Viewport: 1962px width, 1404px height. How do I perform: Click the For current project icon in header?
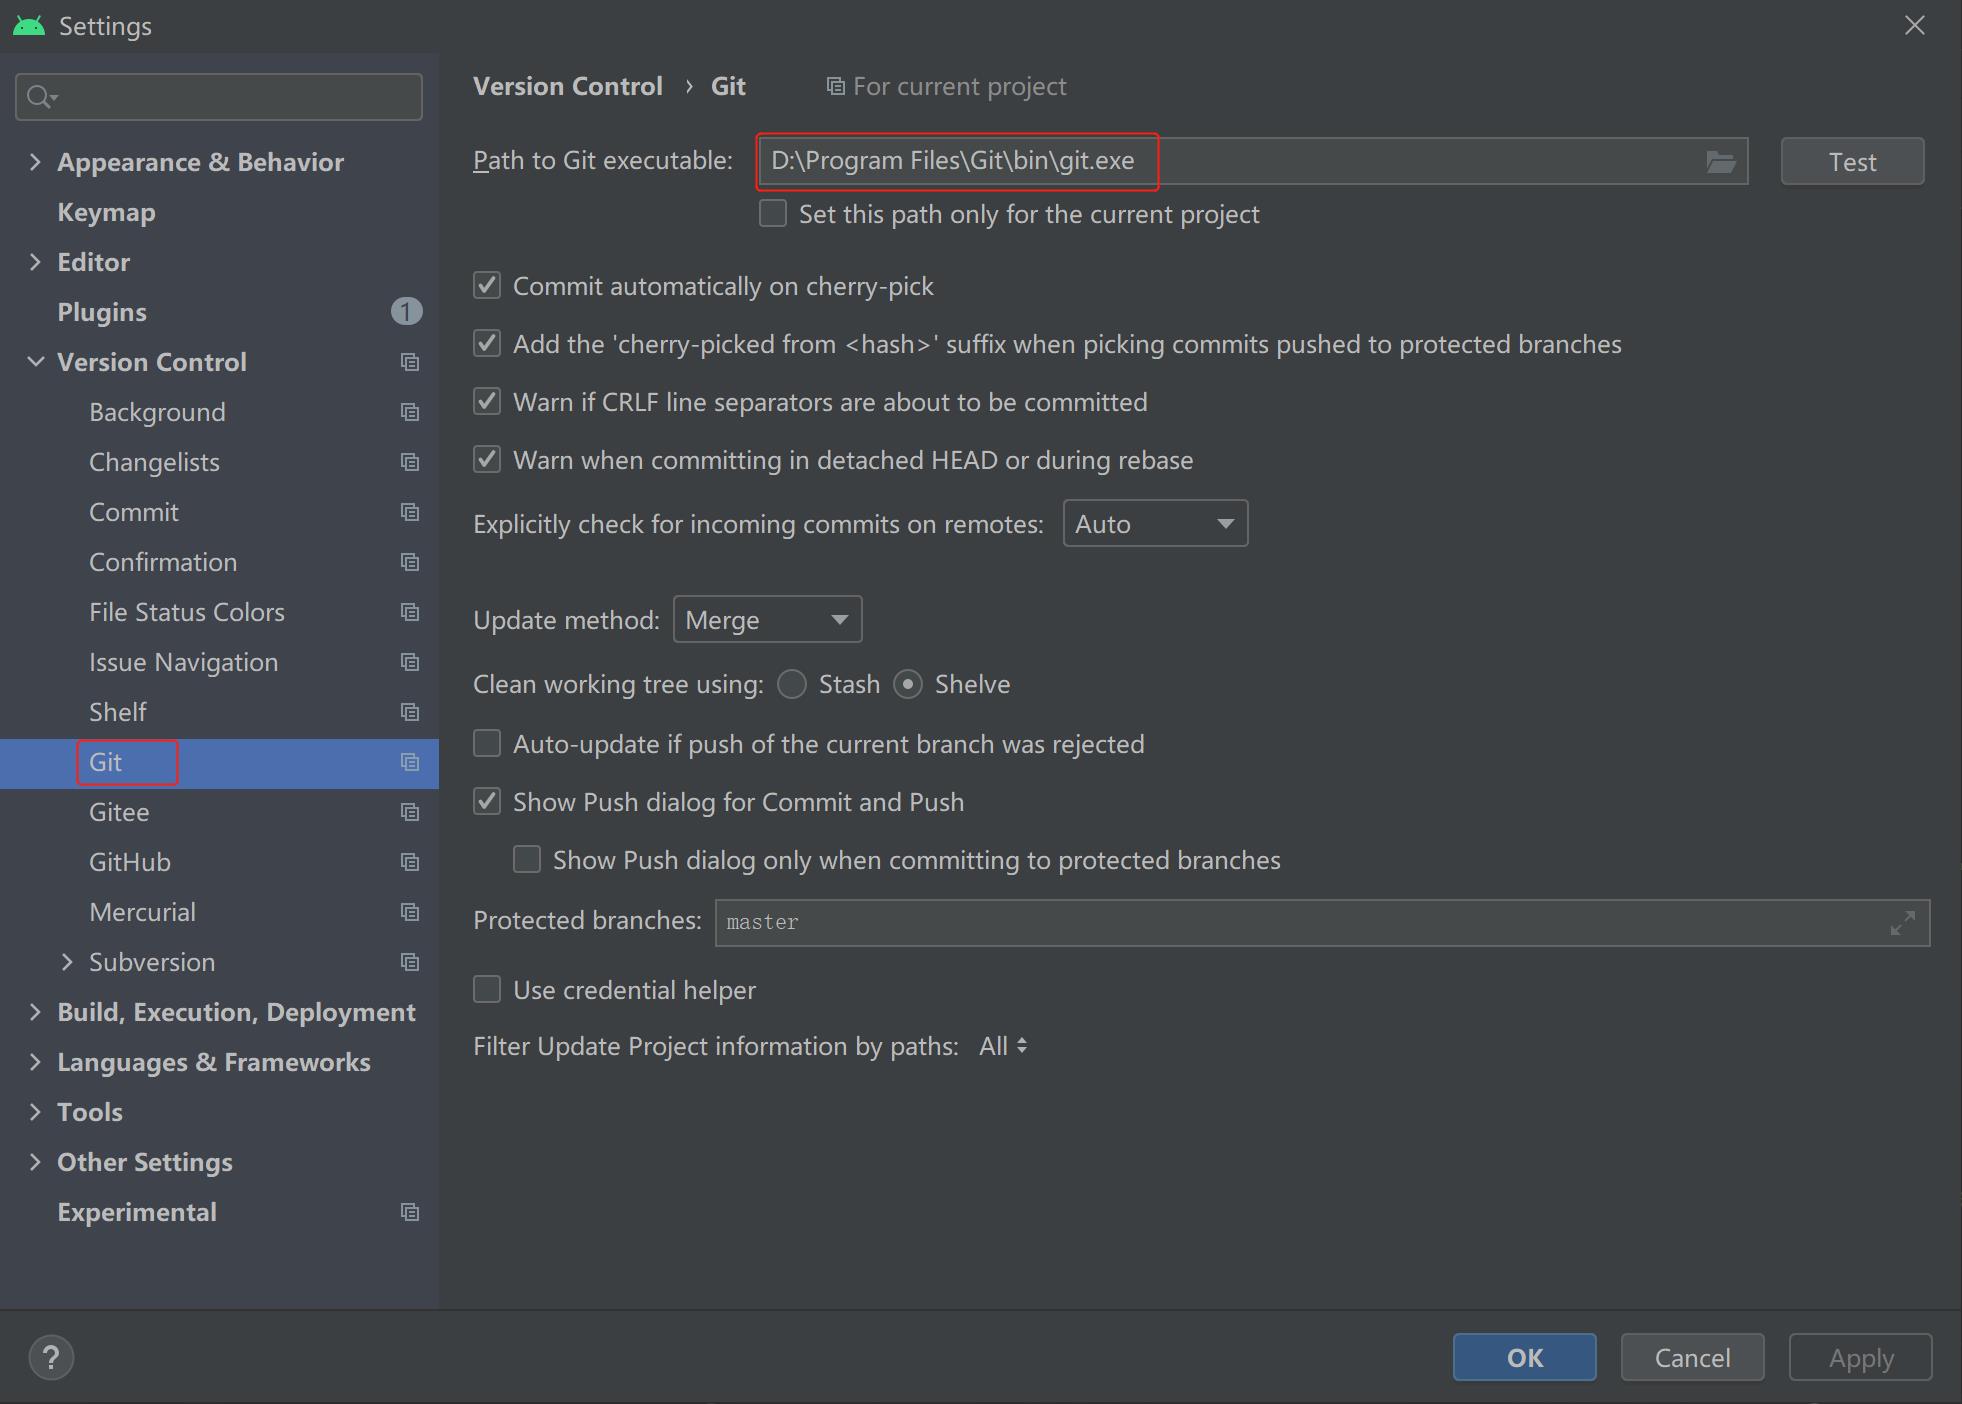836,87
